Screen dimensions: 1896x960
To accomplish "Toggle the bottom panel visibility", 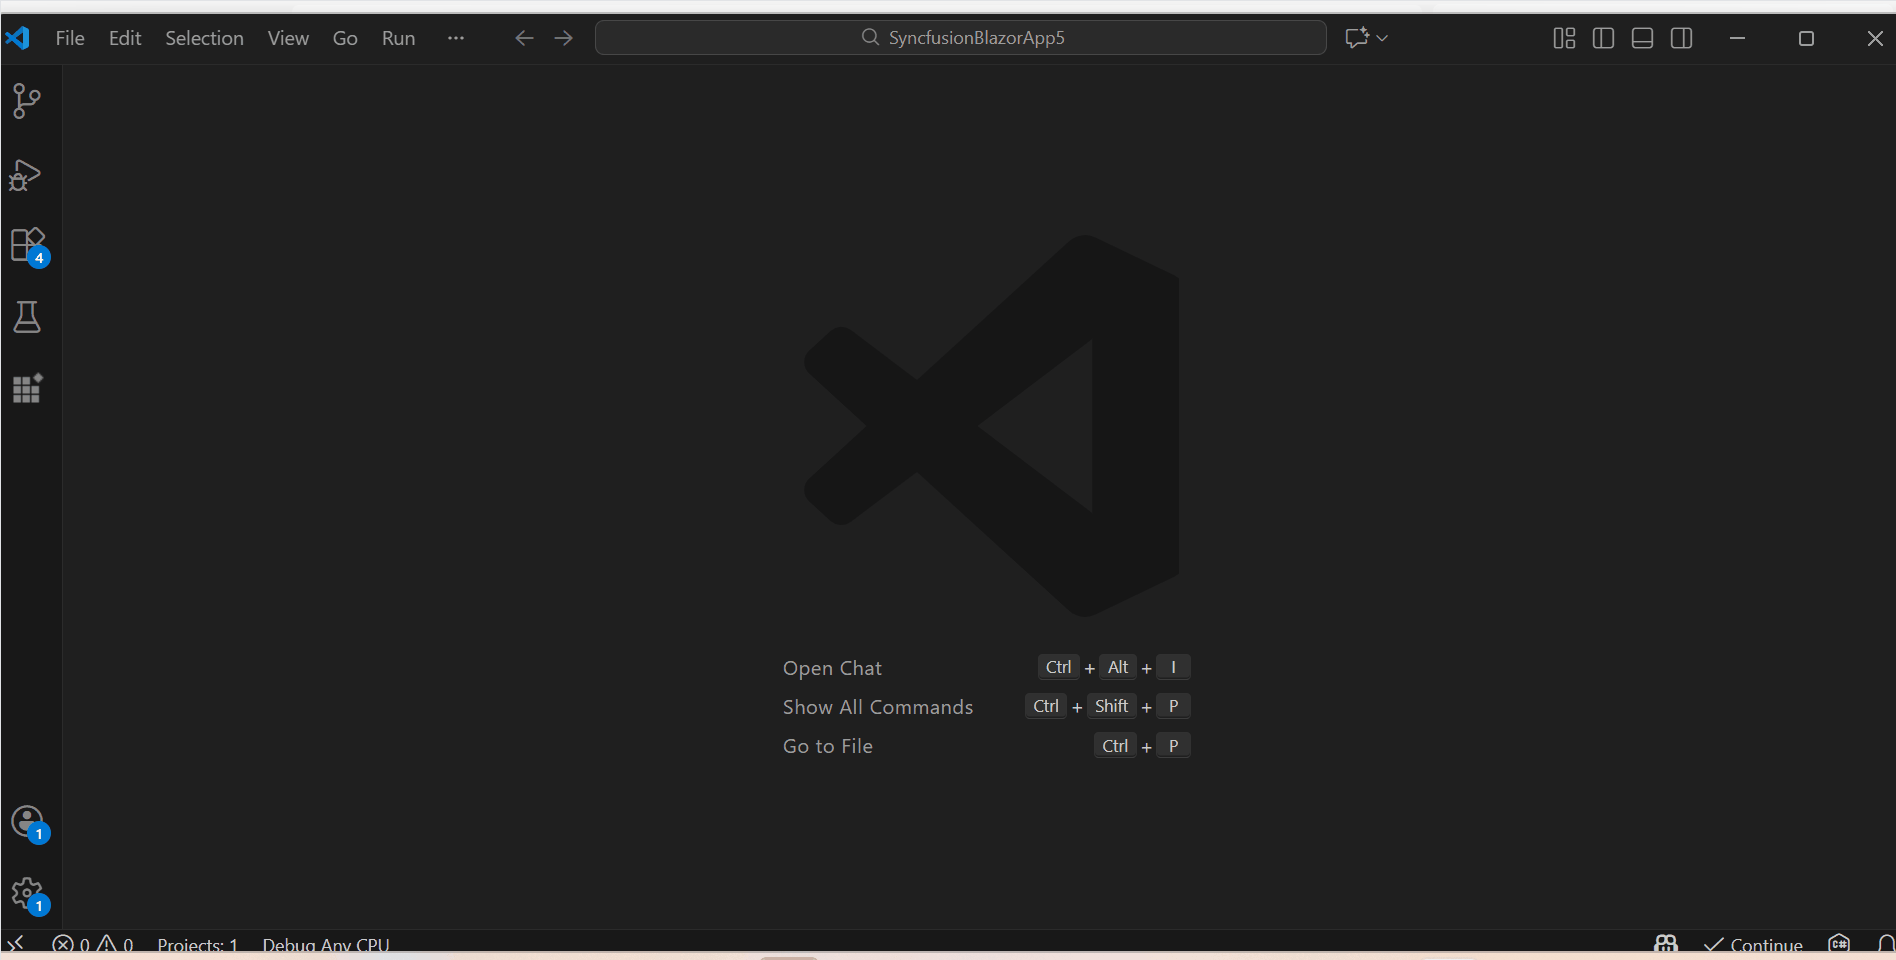I will click(x=1641, y=38).
